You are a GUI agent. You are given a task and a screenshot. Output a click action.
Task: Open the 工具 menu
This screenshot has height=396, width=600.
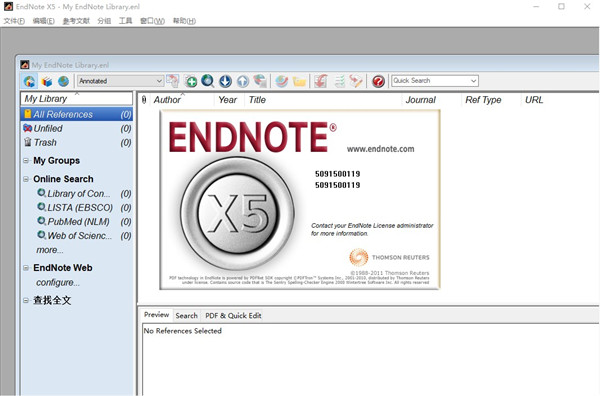click(x=126, y=21)
